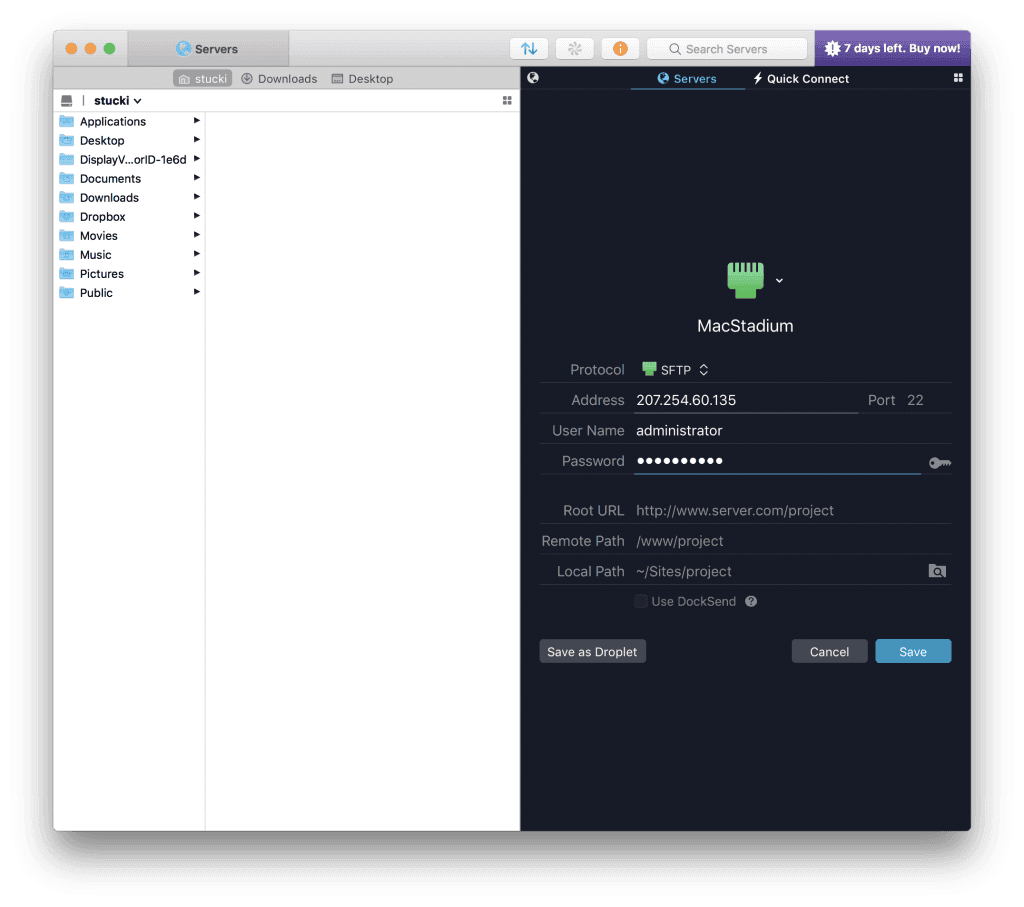Click inside the Search Servers field
Screen dimensions: 1024x907
click(727, 48)
